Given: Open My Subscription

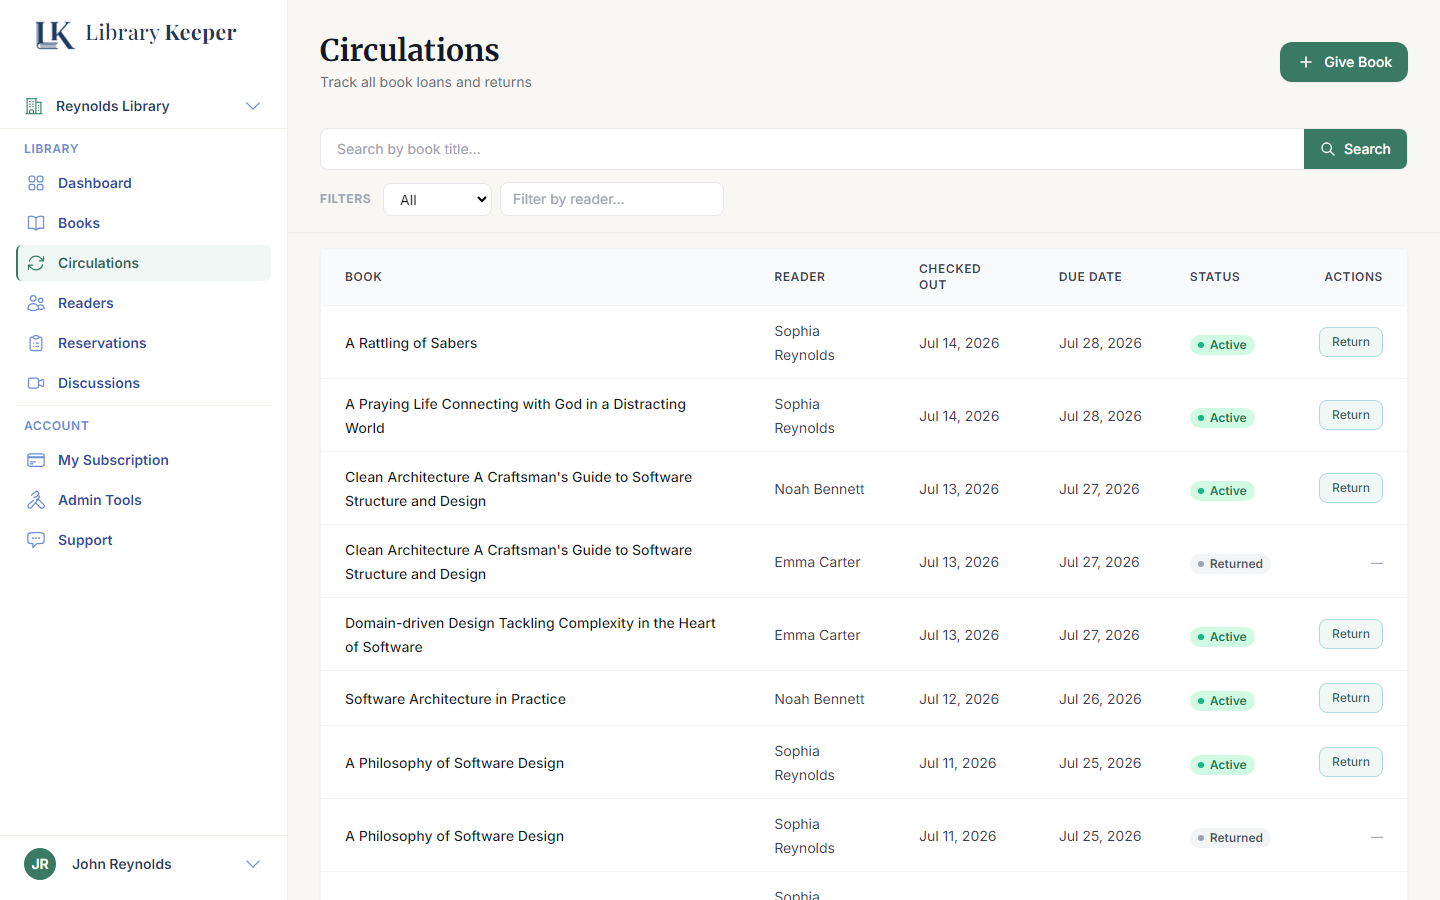Looking at the screenshot, I should pos(144,460).
